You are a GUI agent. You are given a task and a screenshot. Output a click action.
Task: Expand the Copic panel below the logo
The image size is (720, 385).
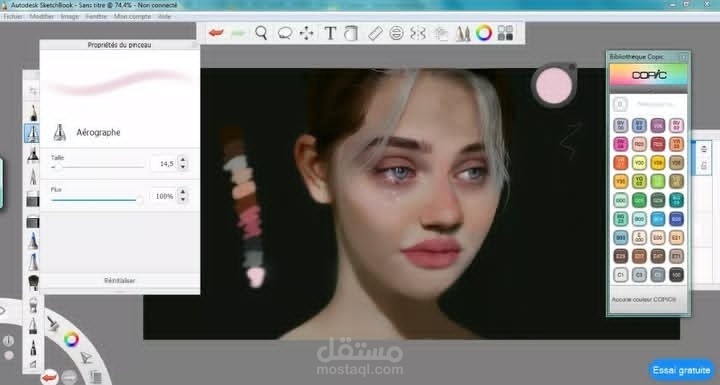[x=648, y=90]
